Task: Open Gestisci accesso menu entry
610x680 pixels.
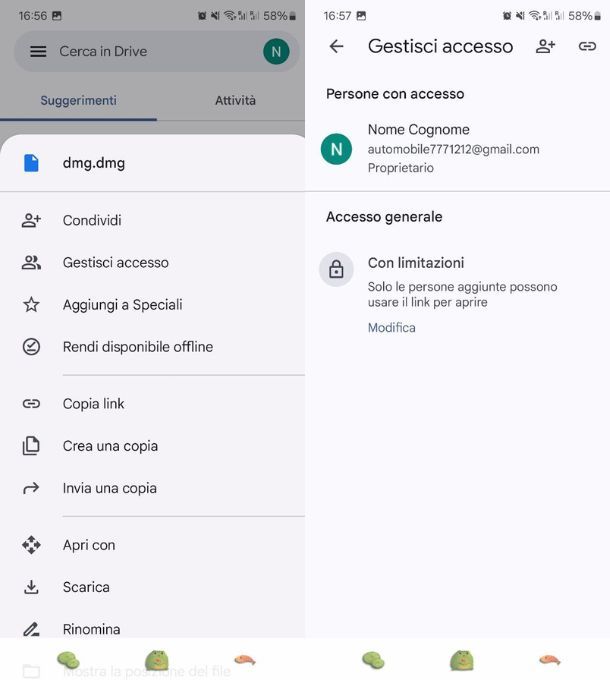Action: [x=116, y=262]
